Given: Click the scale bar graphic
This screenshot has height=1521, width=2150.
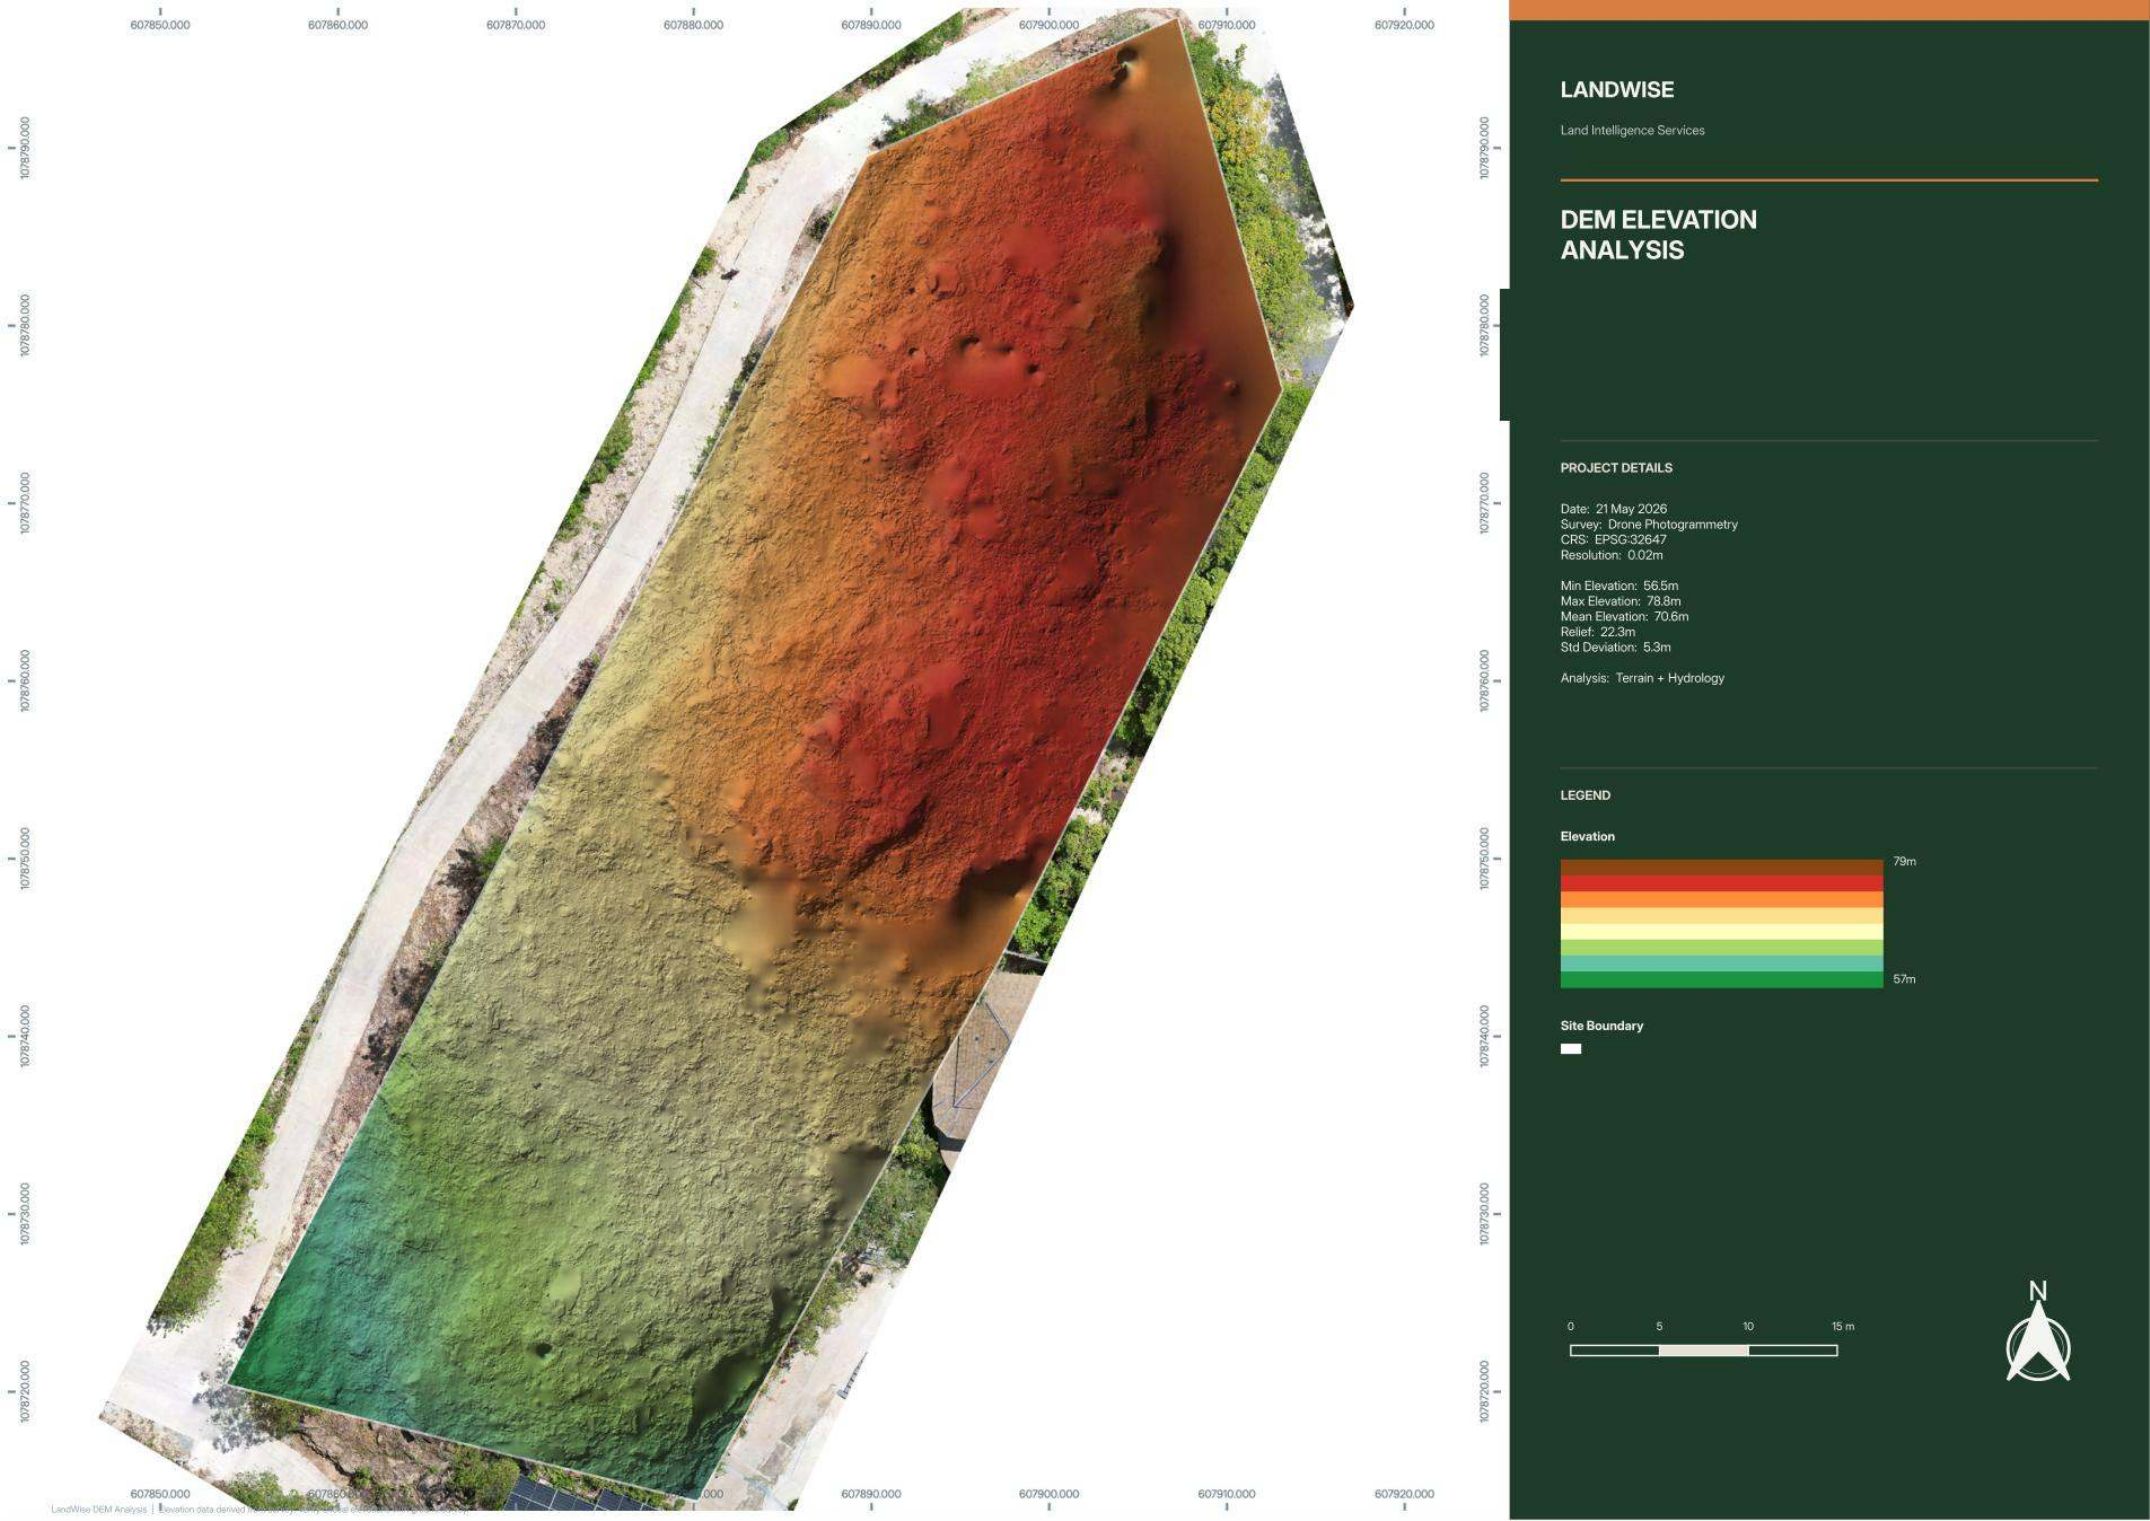Looking at the screenshot, I should click(1703, 1350).
